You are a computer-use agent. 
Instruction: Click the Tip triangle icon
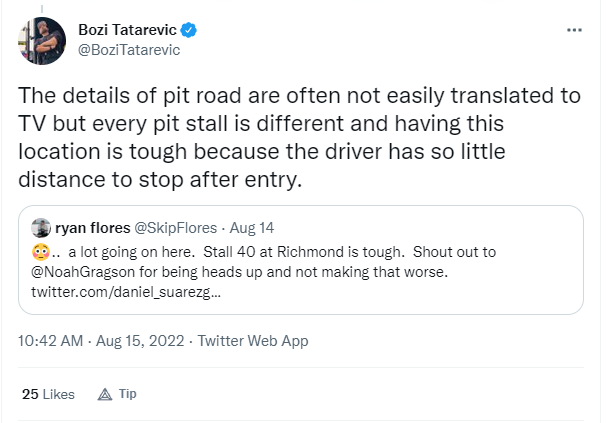click(x=105, y=394)
